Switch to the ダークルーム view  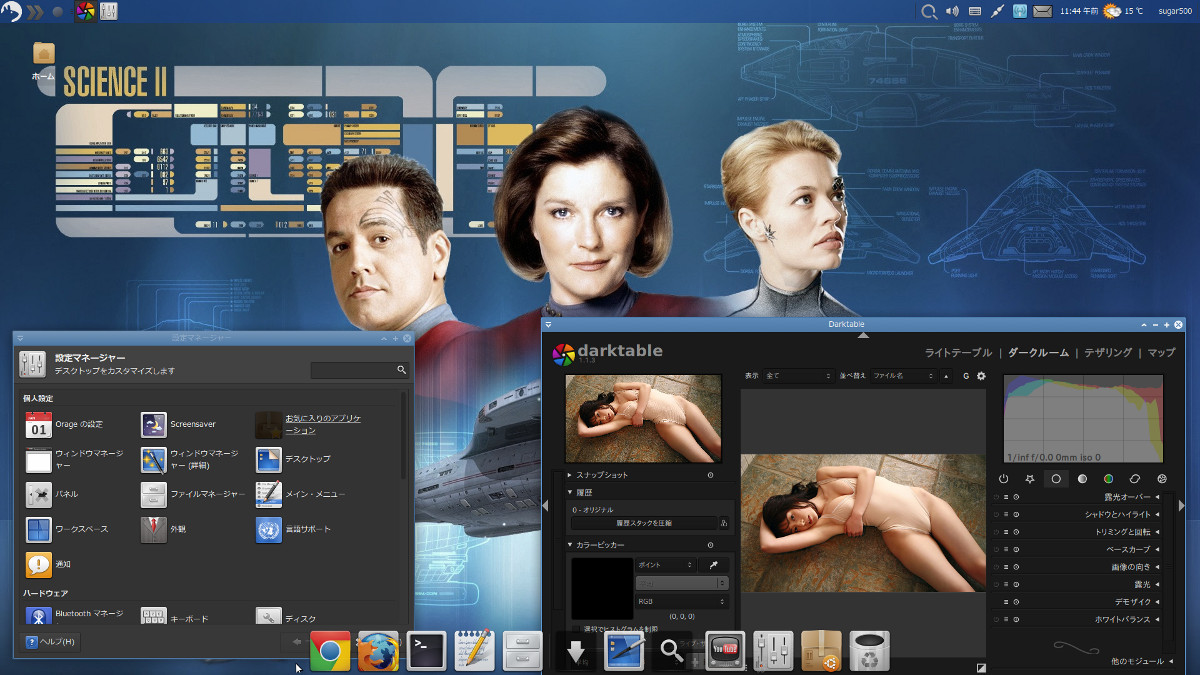coord(1038,352)
